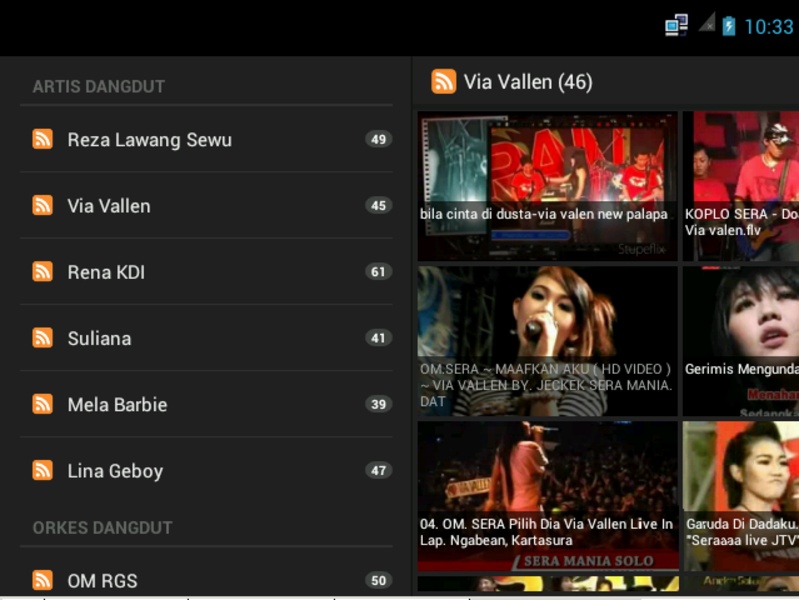Play OM.SERA MAAFKAN AKU HD video
The height and width of the screenshot is (600, 799).
pyautogui.click(x=548, y=341)
